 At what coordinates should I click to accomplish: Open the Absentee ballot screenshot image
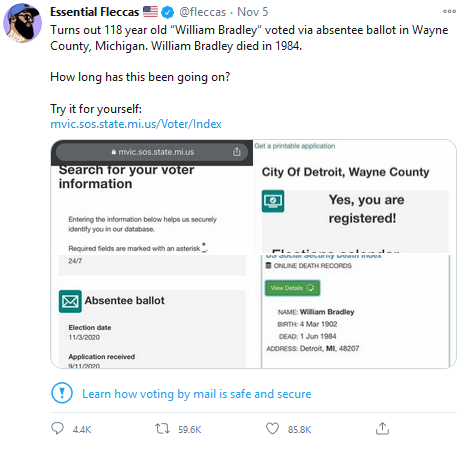tap(152, 311)
